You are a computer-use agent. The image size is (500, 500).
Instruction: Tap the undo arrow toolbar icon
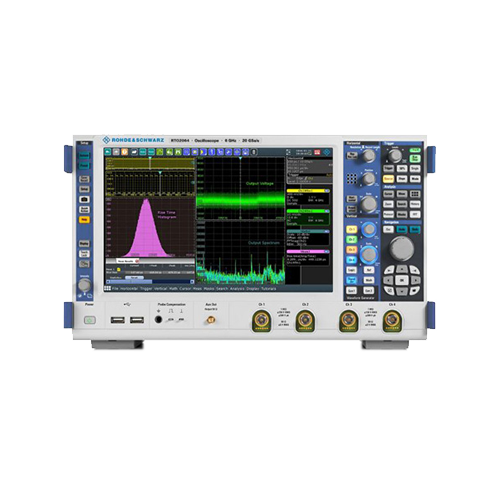click(x=108, y=152)
